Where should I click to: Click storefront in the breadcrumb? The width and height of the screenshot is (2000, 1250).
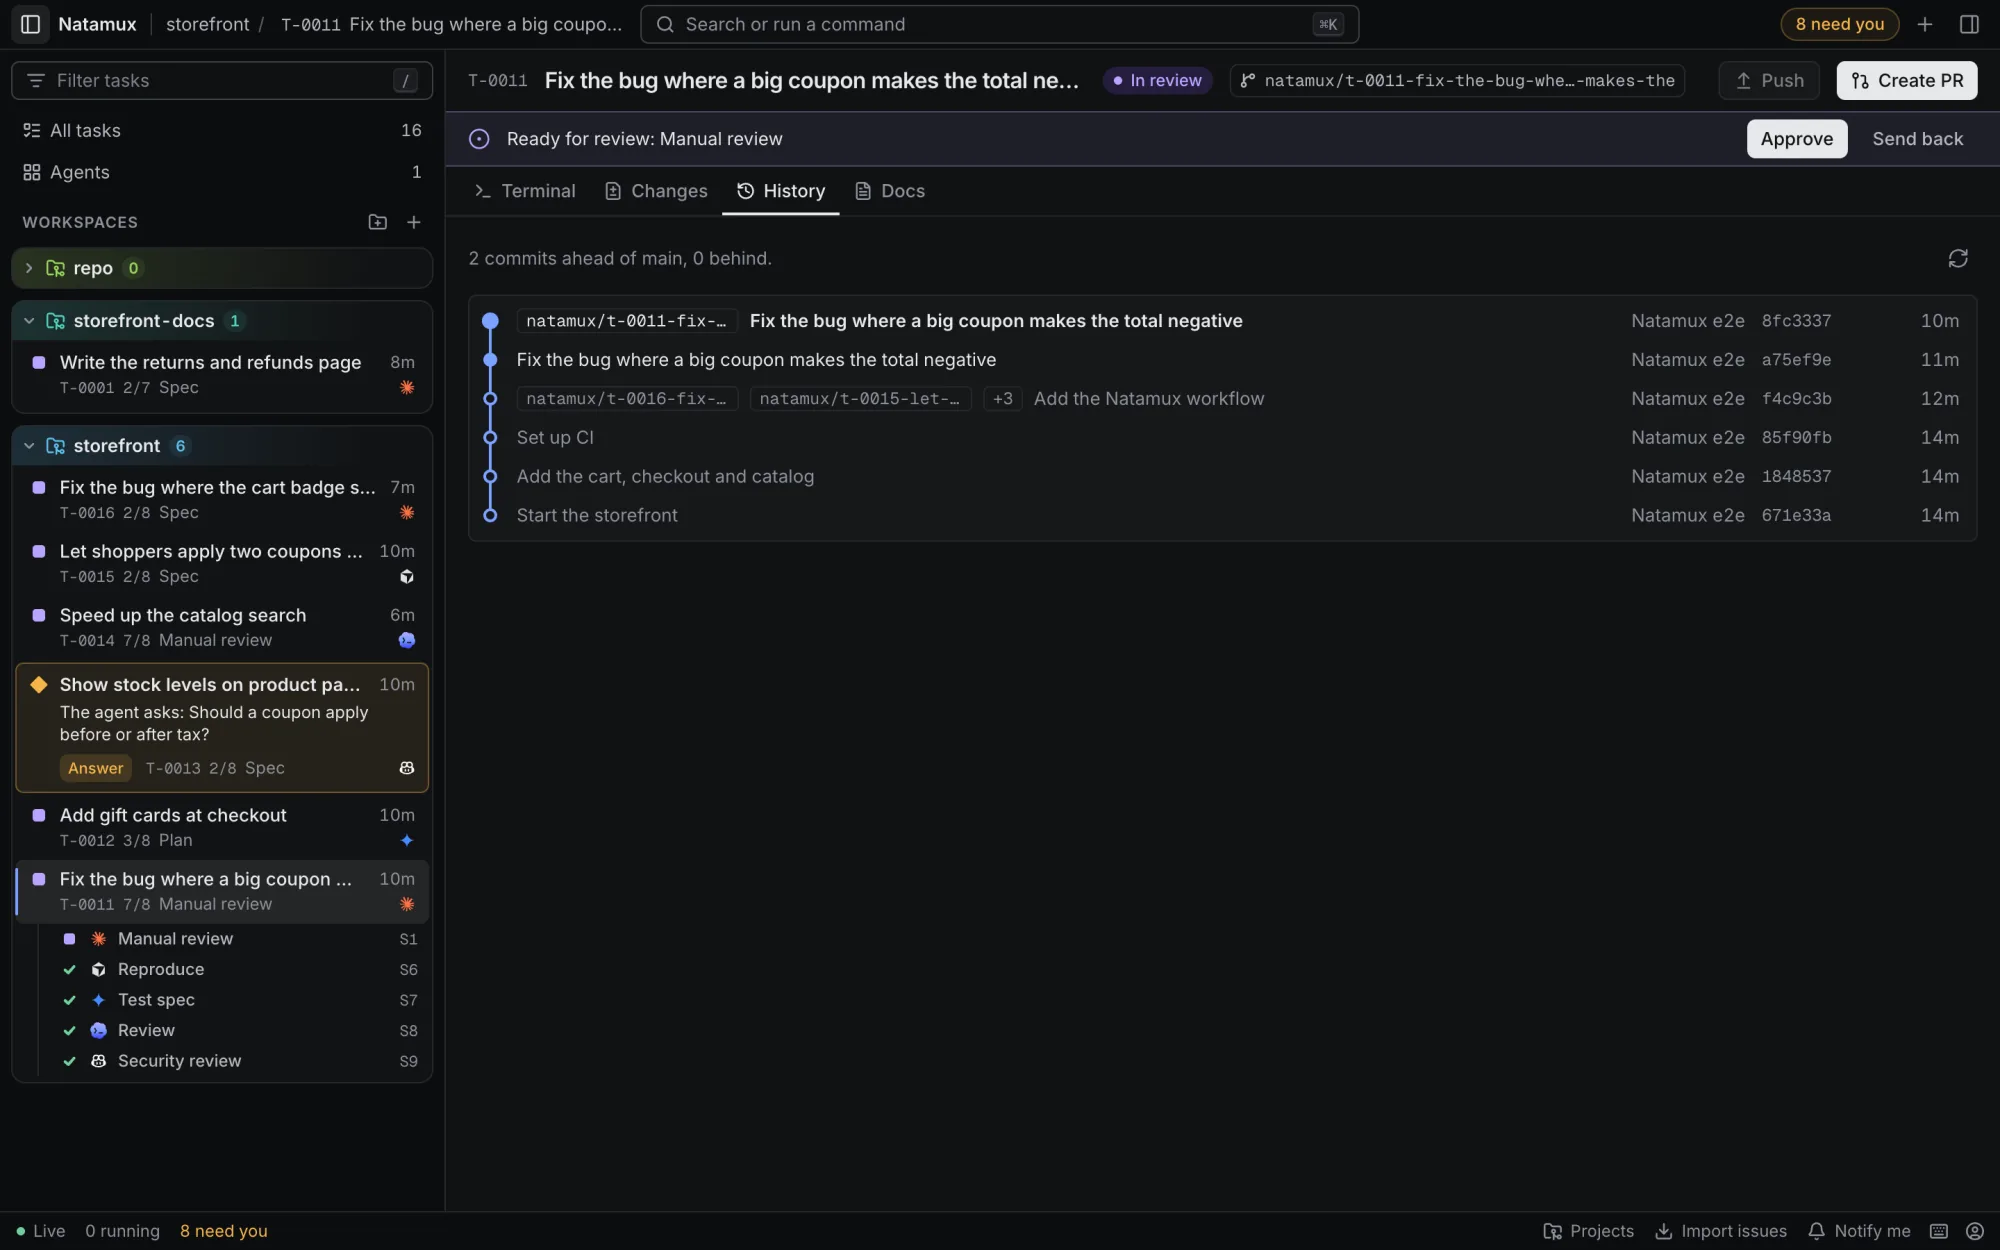tap(207, 24)
